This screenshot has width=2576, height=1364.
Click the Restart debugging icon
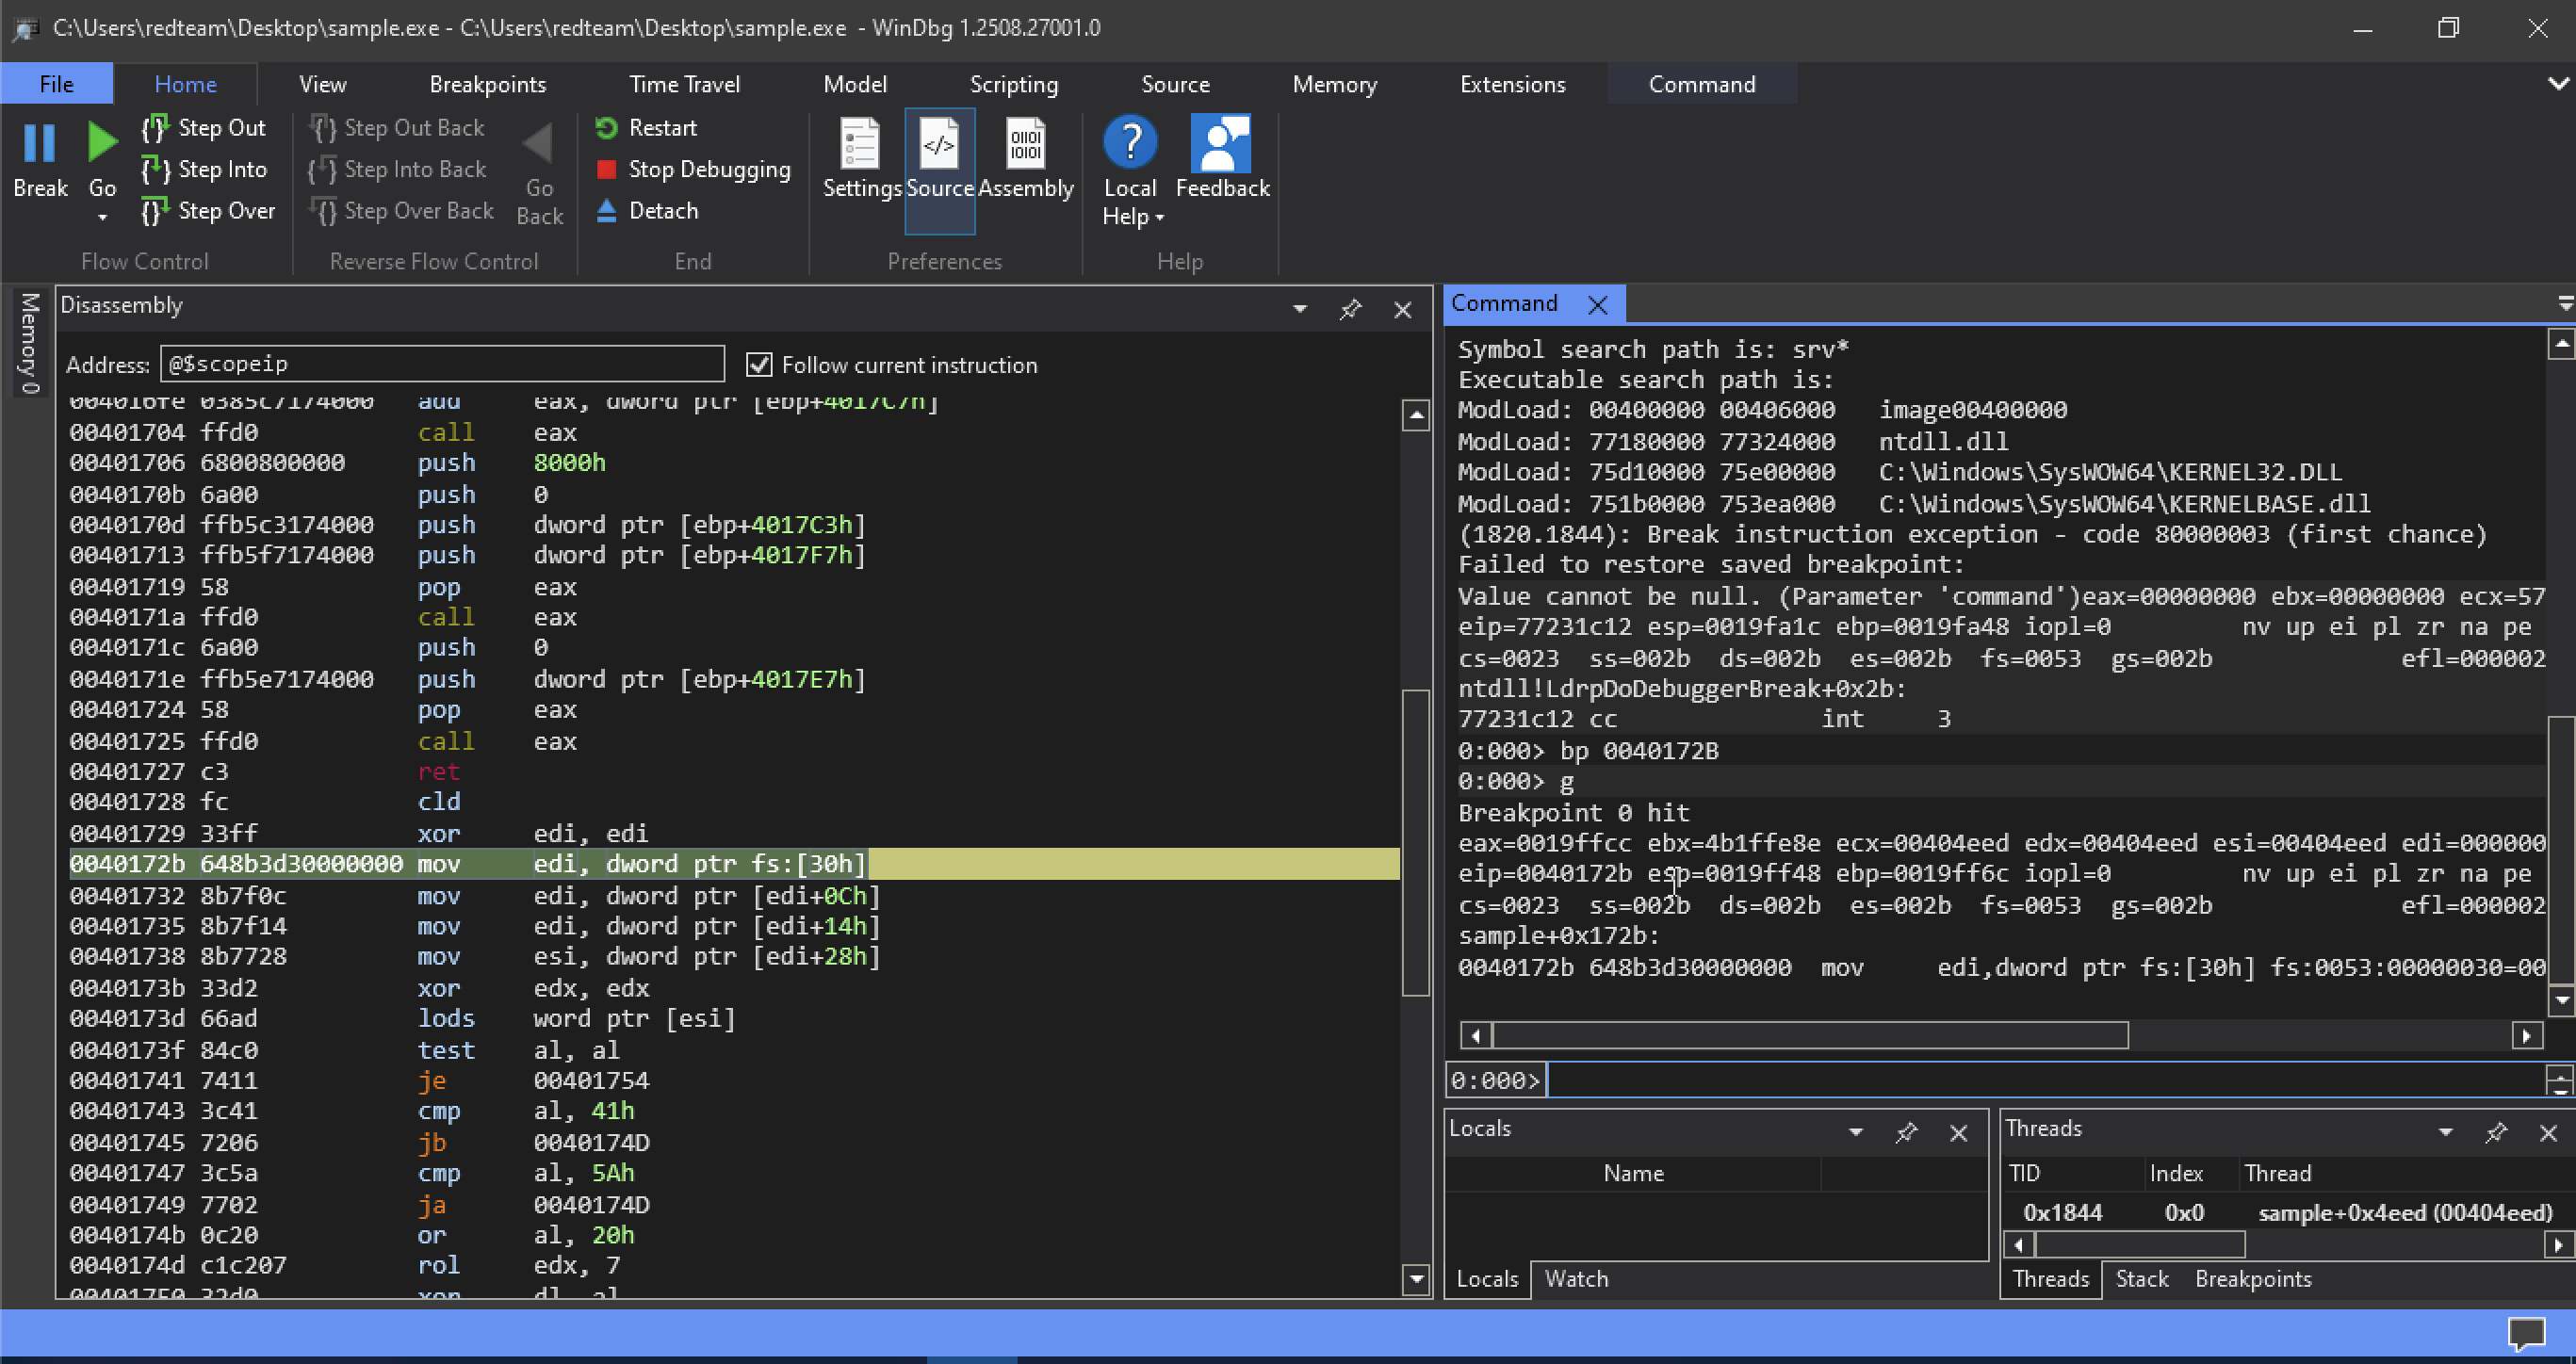tap(606, 128)
